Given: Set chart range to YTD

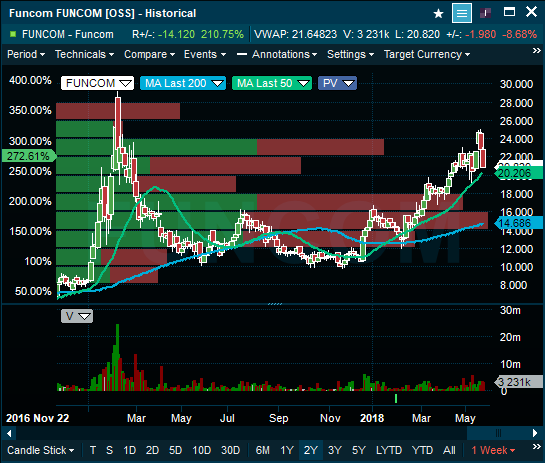Looking at the screenshot, I should (422, 450).
